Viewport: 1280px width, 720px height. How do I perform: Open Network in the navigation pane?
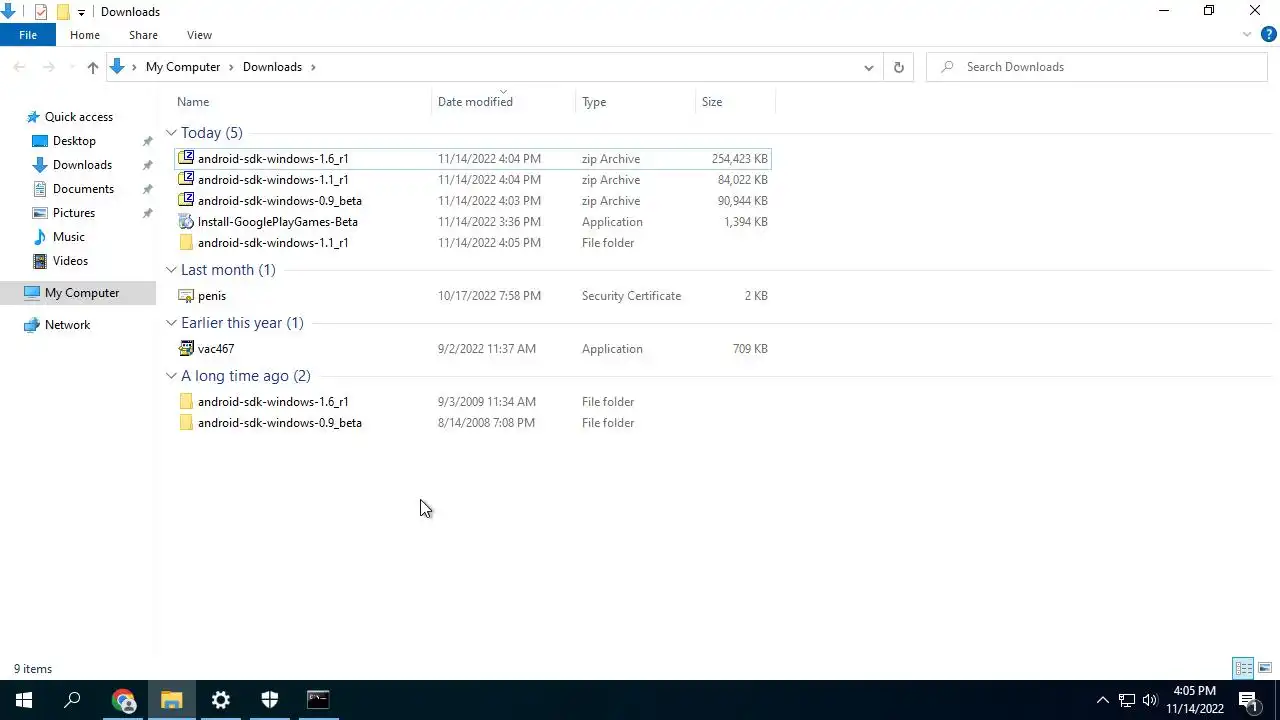click(67, 325)
